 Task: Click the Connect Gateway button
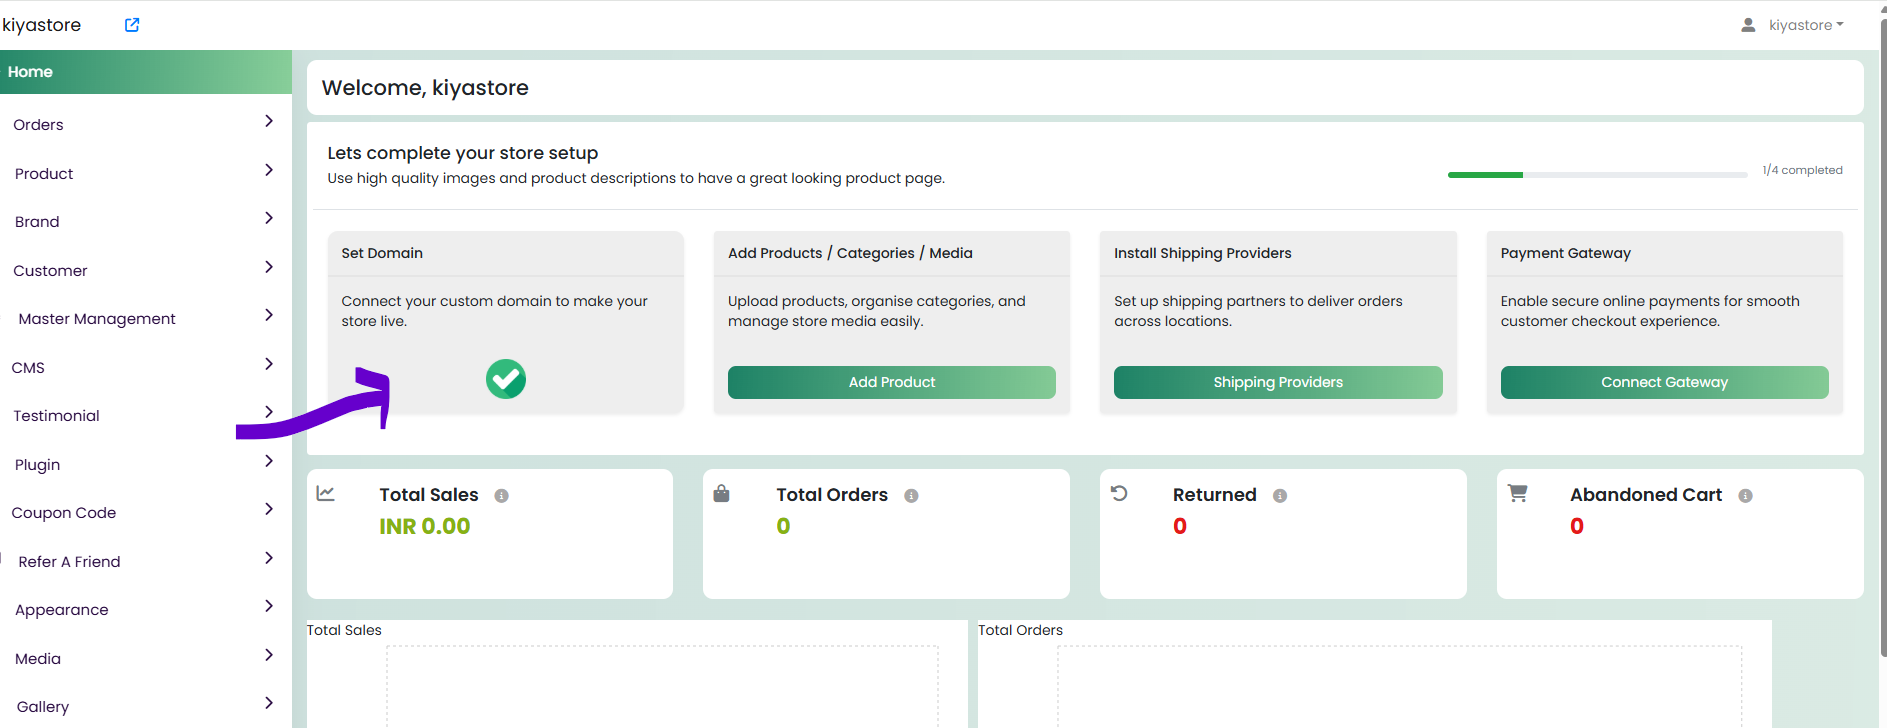[1665, 382]
